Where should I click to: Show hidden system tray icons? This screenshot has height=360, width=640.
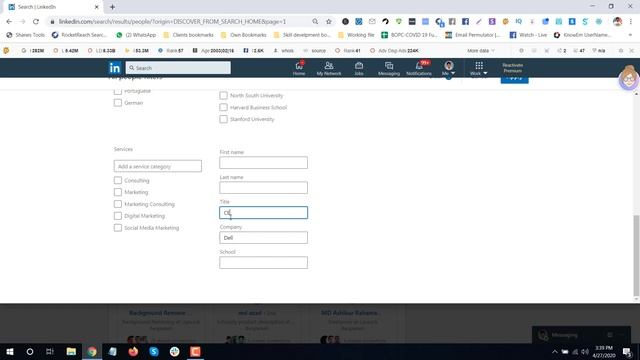[554, 351]
